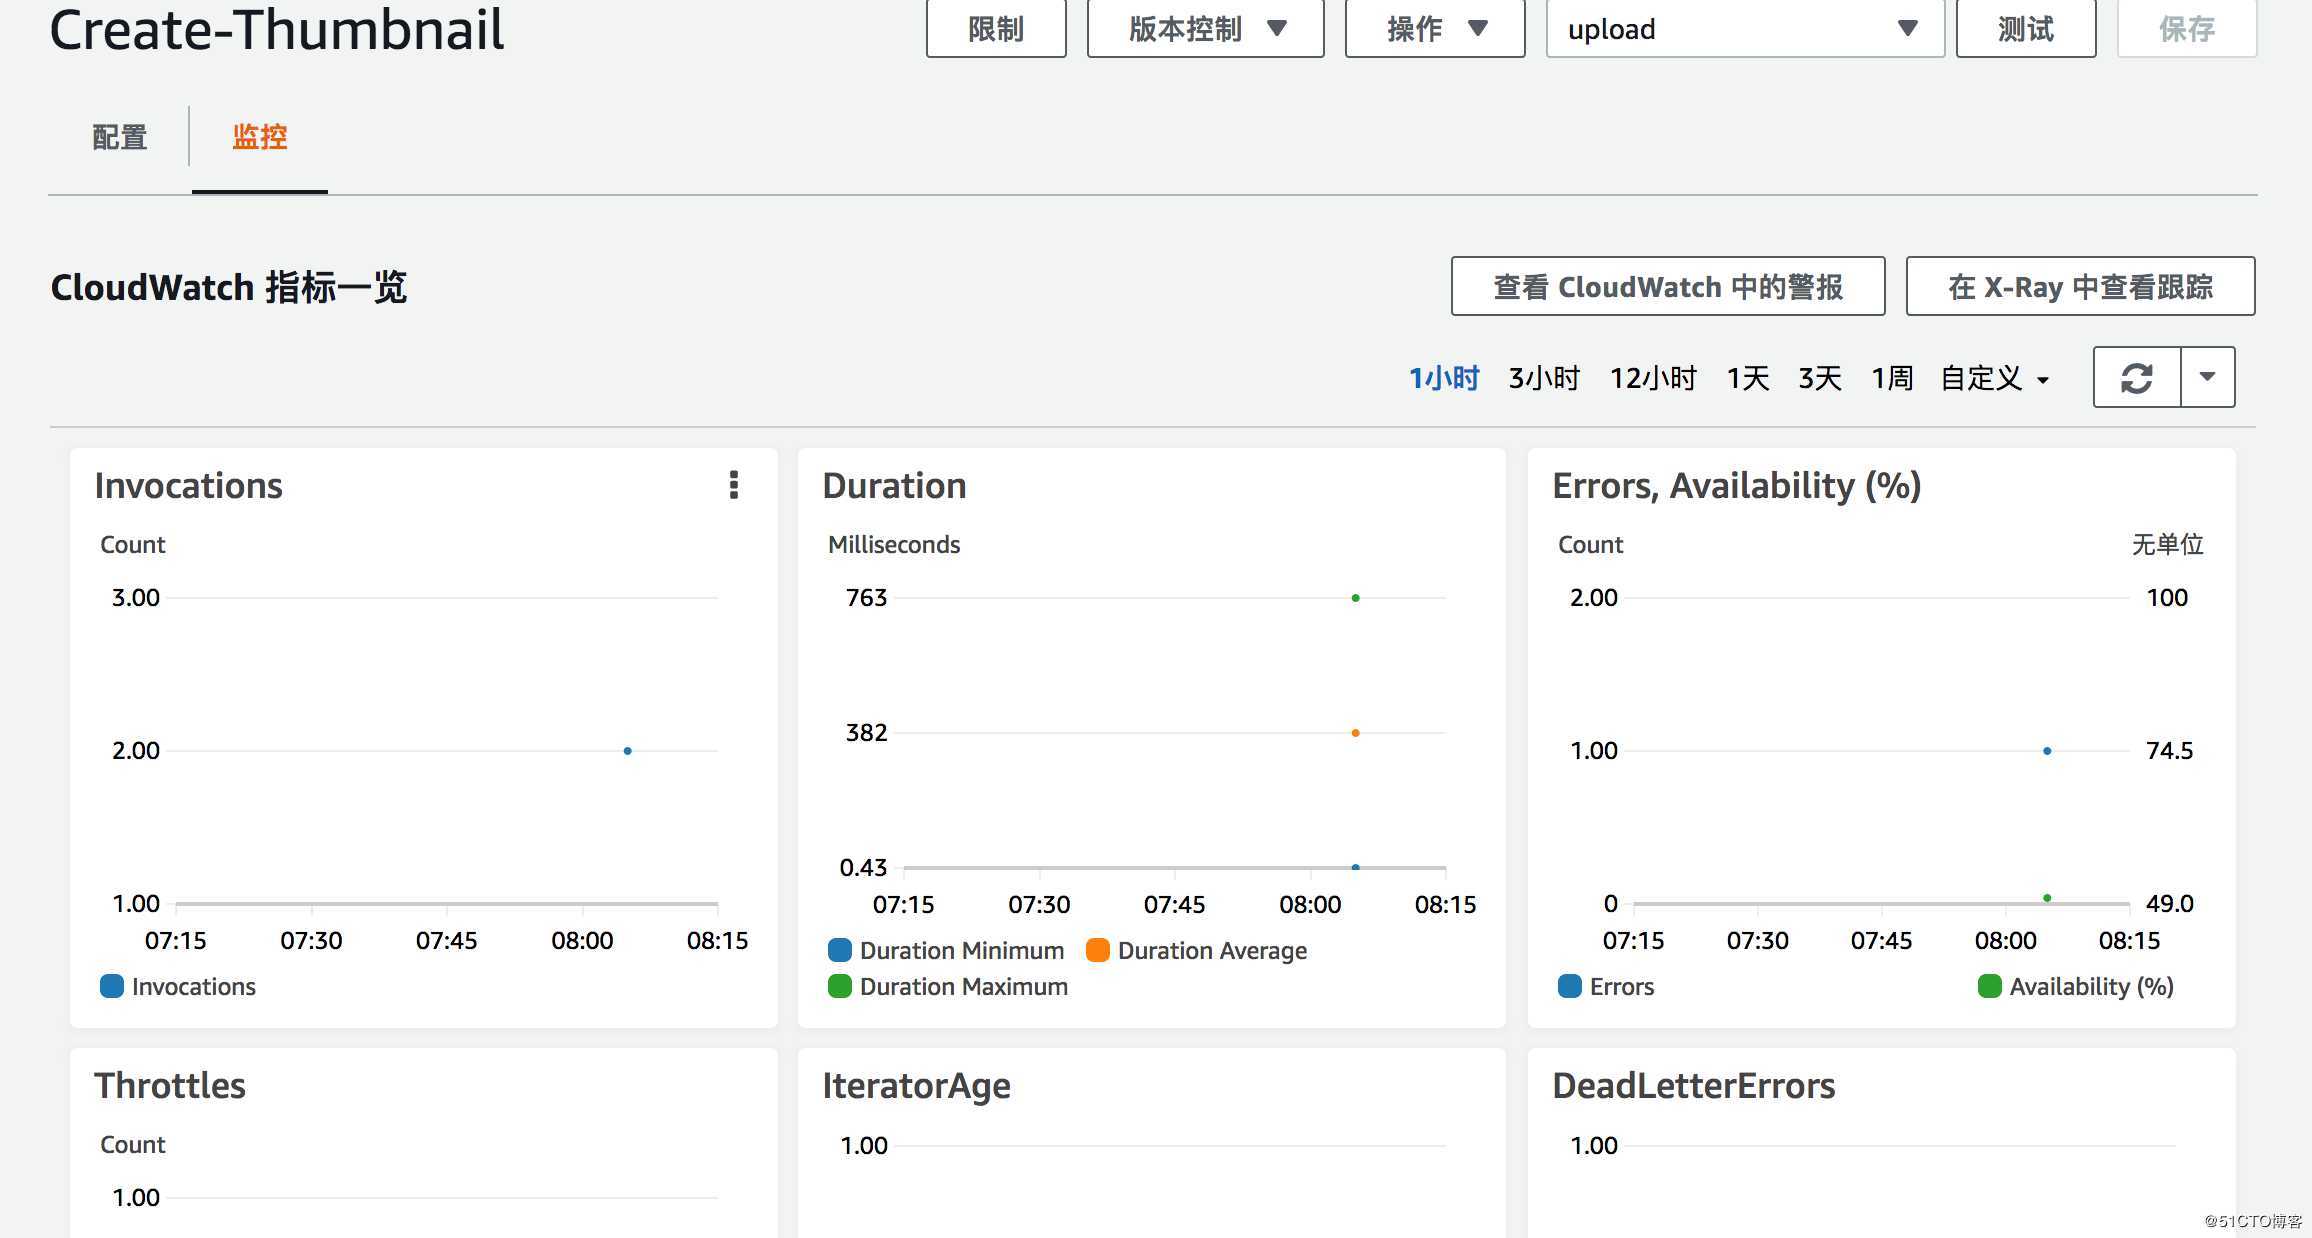This screenshot has width=2312, height=1238.
Task: Choose the 3天 time range
Action: (x=1820, y=378)
